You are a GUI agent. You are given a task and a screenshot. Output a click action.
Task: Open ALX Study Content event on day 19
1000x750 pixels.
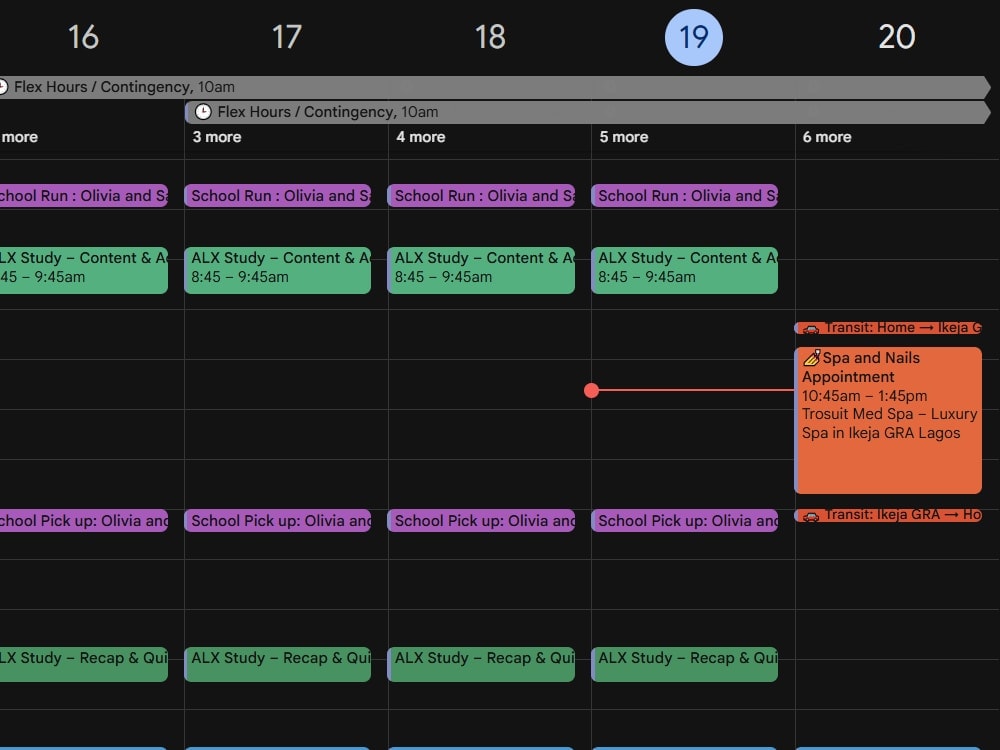tap(684, 270)
